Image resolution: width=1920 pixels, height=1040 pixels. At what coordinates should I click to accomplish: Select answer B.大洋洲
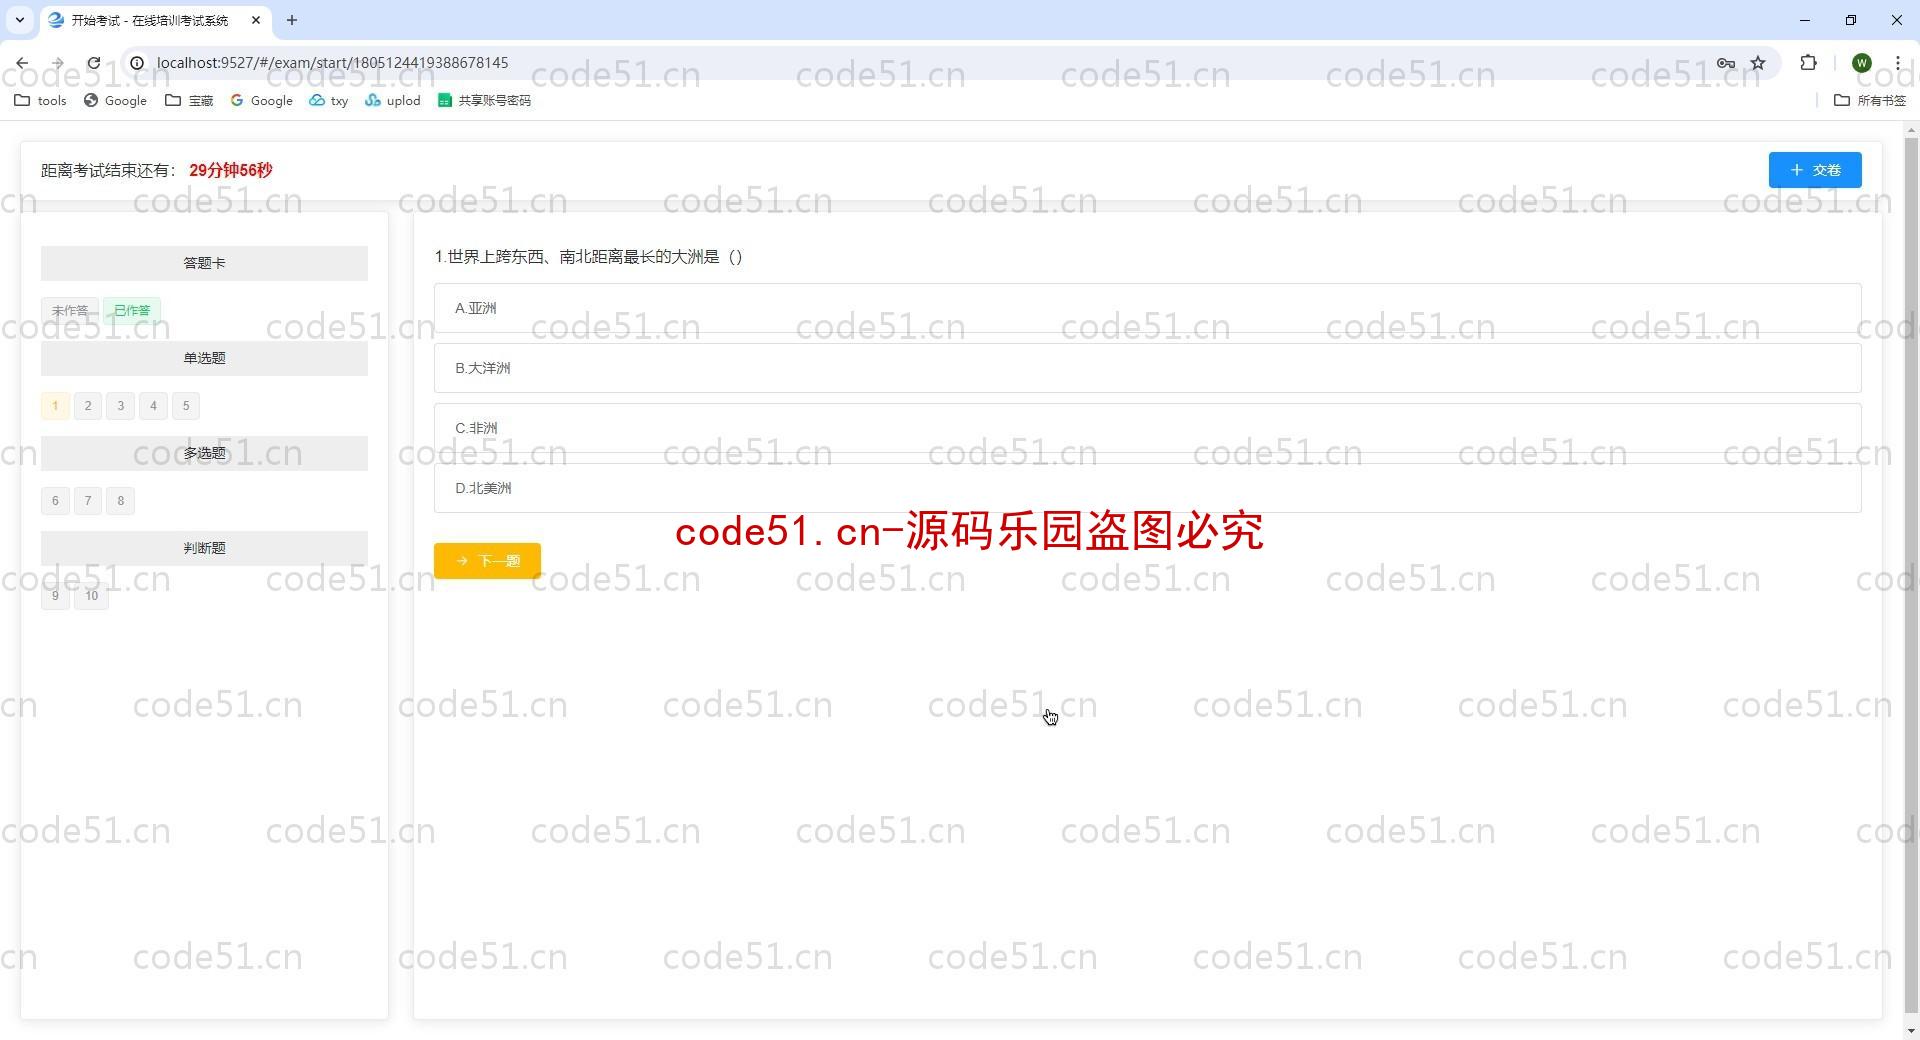pyautogui.click(x=1147, y=368)
